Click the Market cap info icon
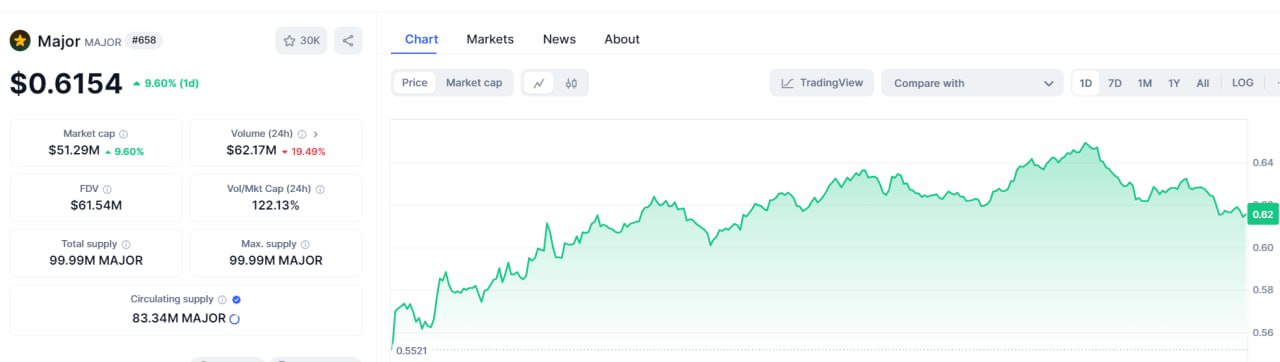The width and height of the screenshot is (1280, 362). tap(124, 134)
